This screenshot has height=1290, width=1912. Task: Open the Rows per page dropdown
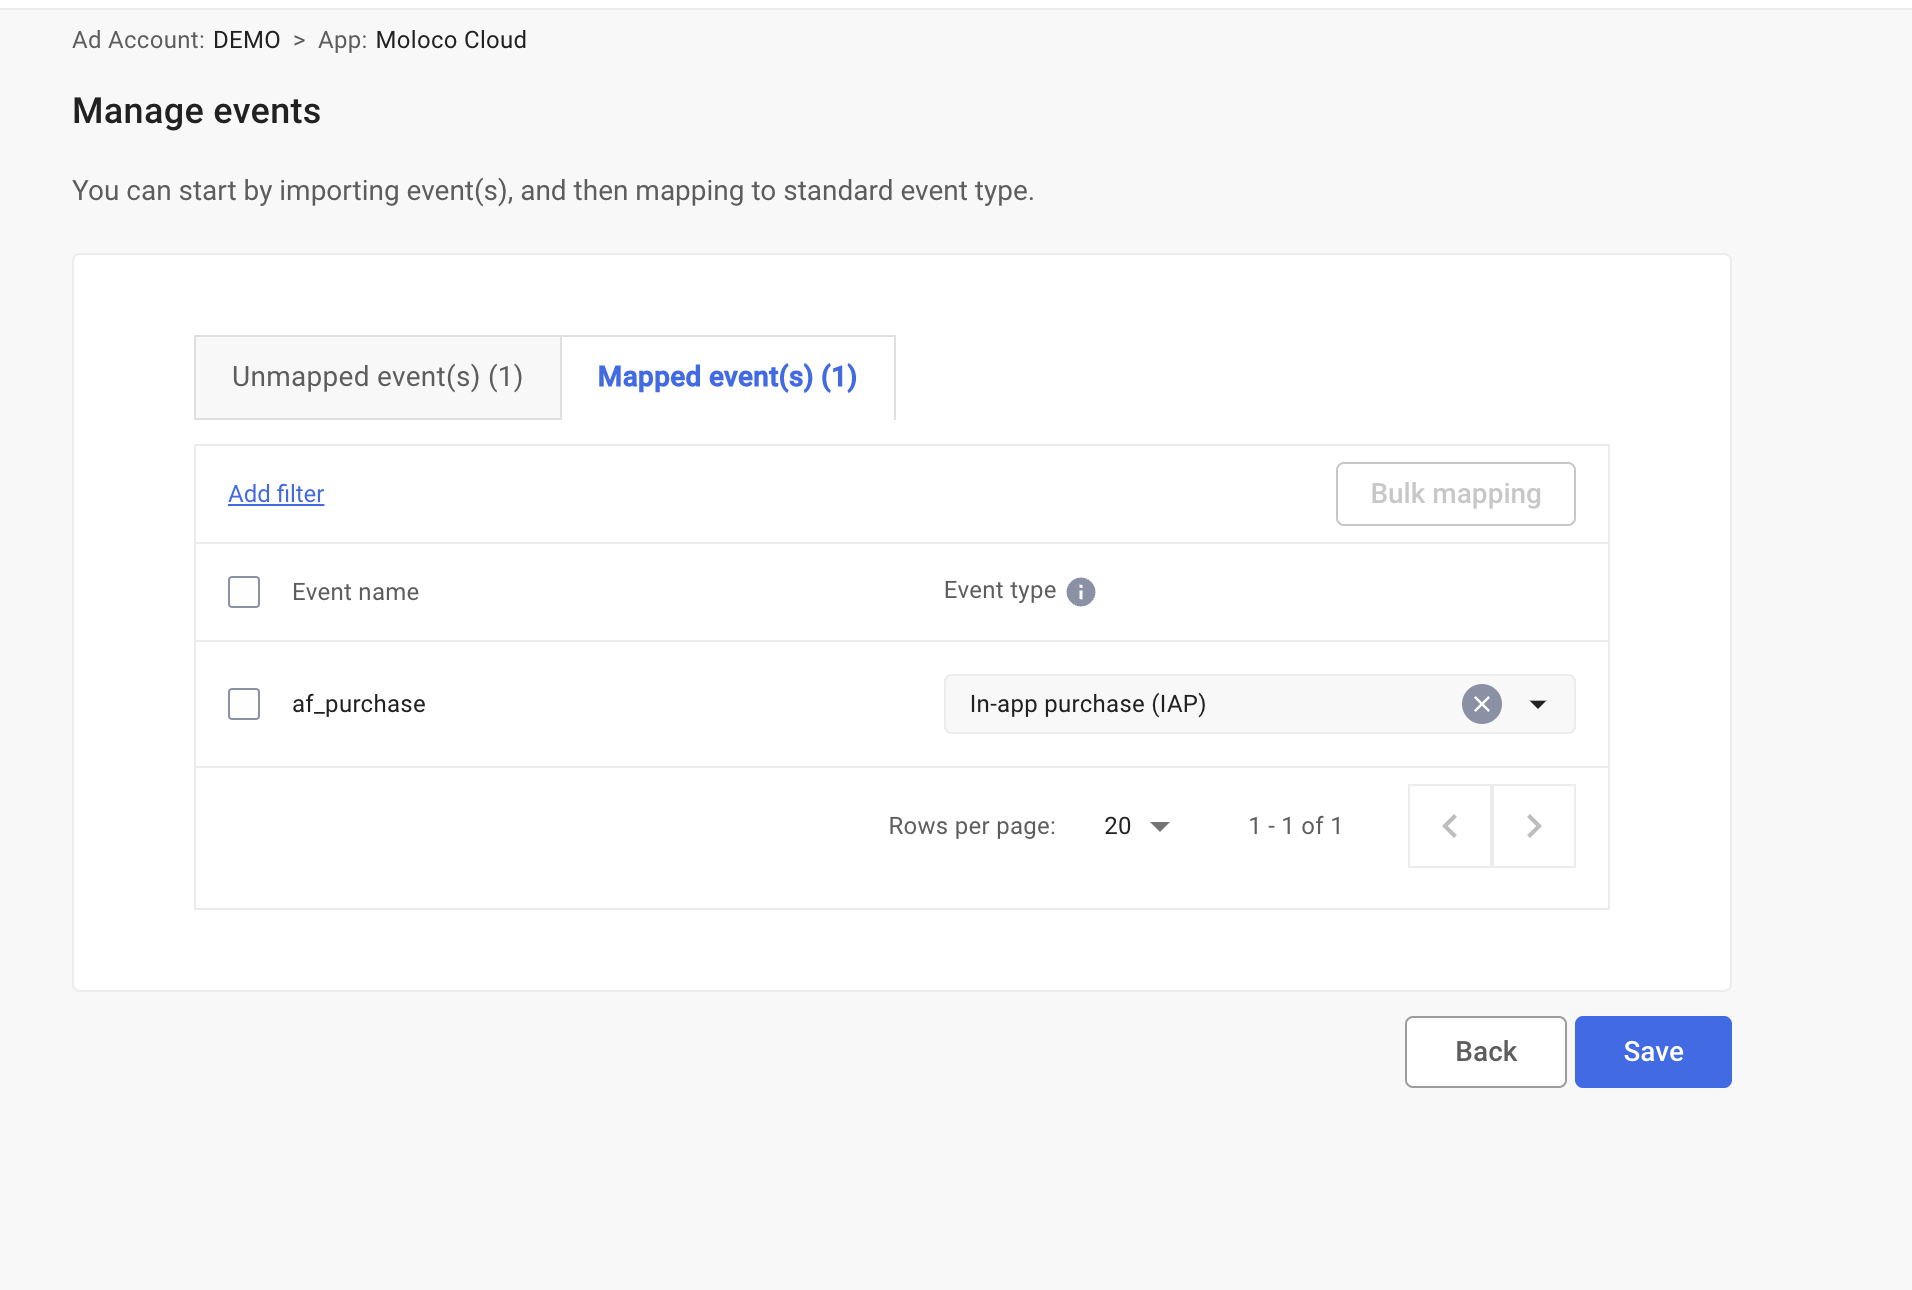pos(1137,826)
